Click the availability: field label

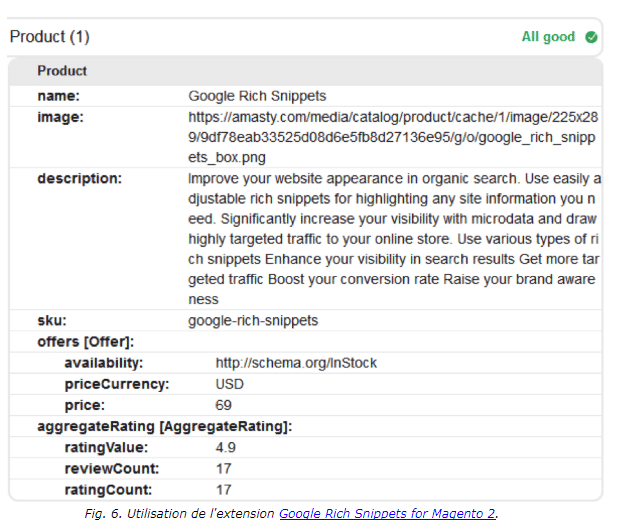(x=104, y=363)
